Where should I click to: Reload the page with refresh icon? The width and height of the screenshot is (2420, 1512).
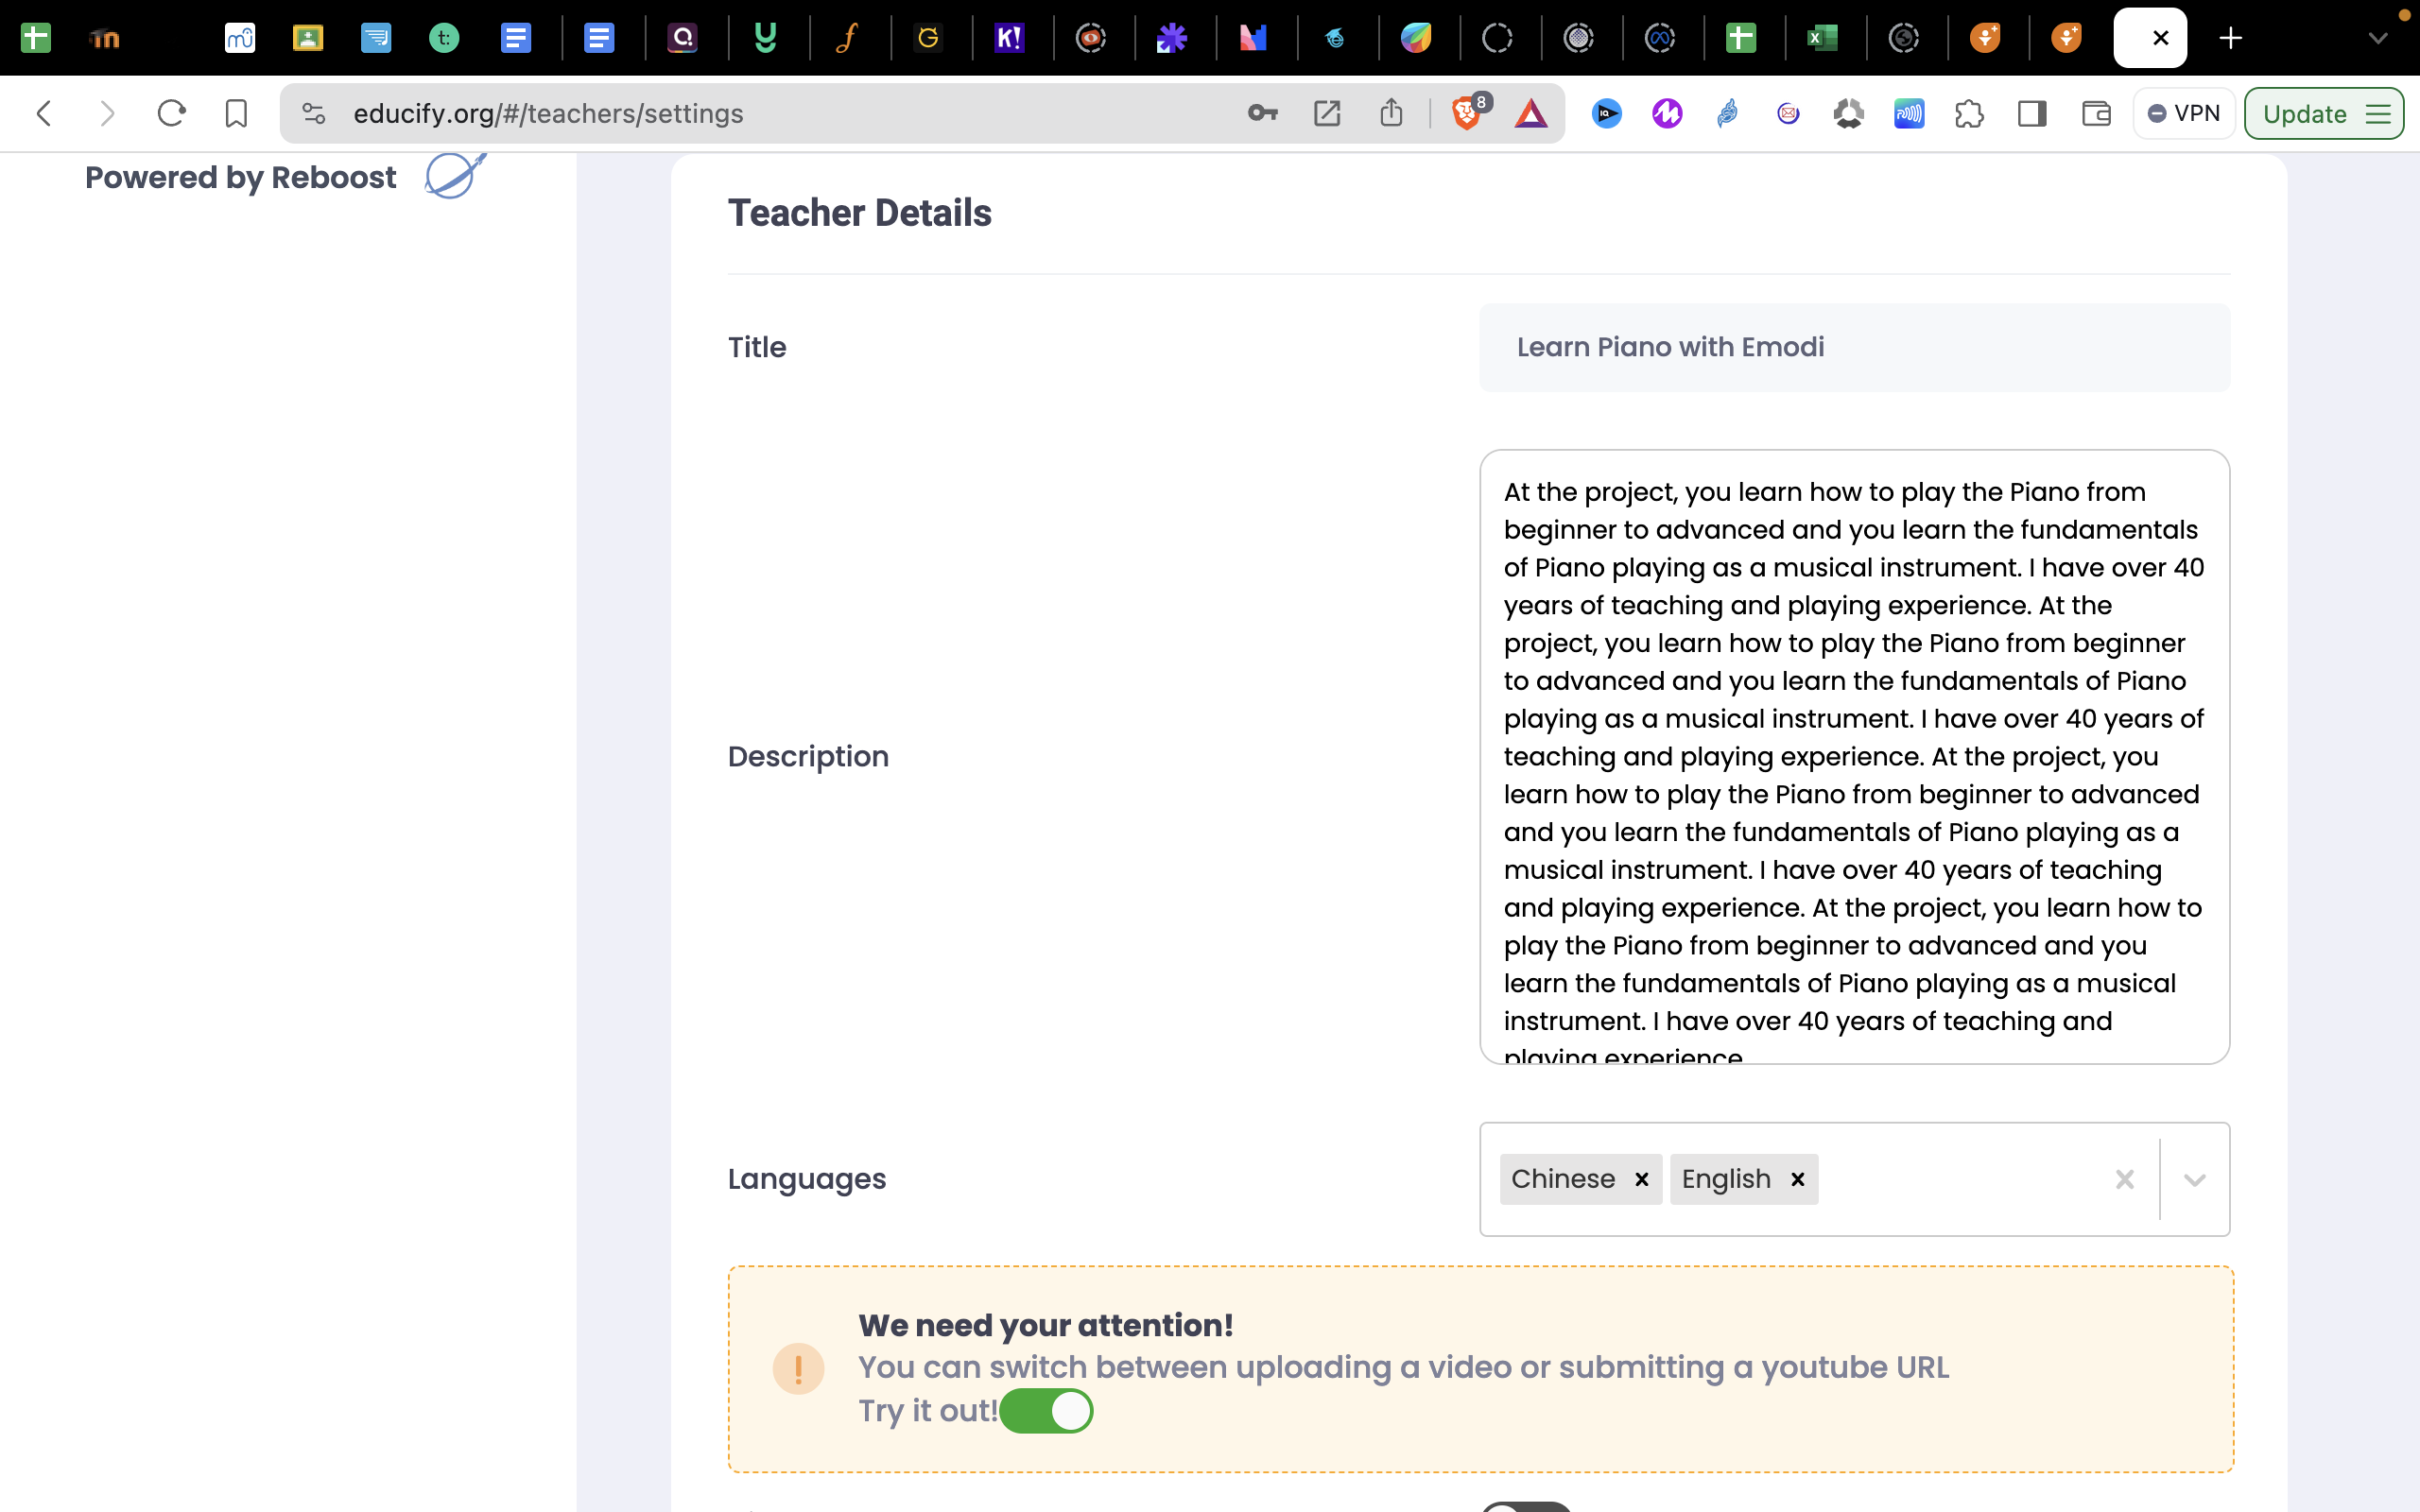tap(171, 114)
